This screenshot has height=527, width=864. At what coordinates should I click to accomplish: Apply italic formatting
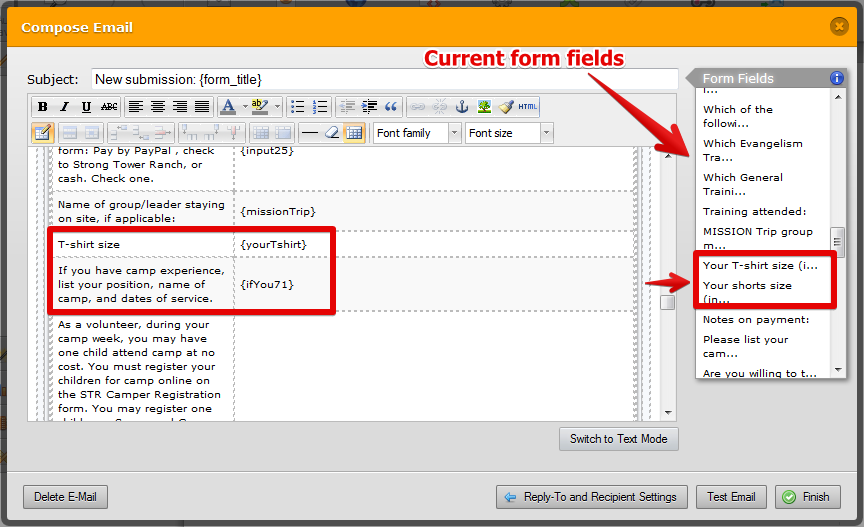pos(64,107)
